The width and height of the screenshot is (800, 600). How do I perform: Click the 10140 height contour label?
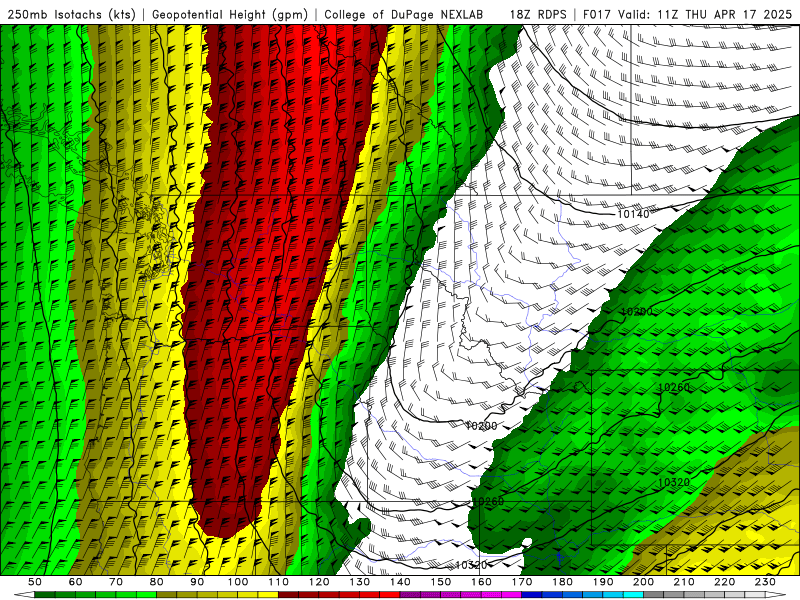coord(633,214)
